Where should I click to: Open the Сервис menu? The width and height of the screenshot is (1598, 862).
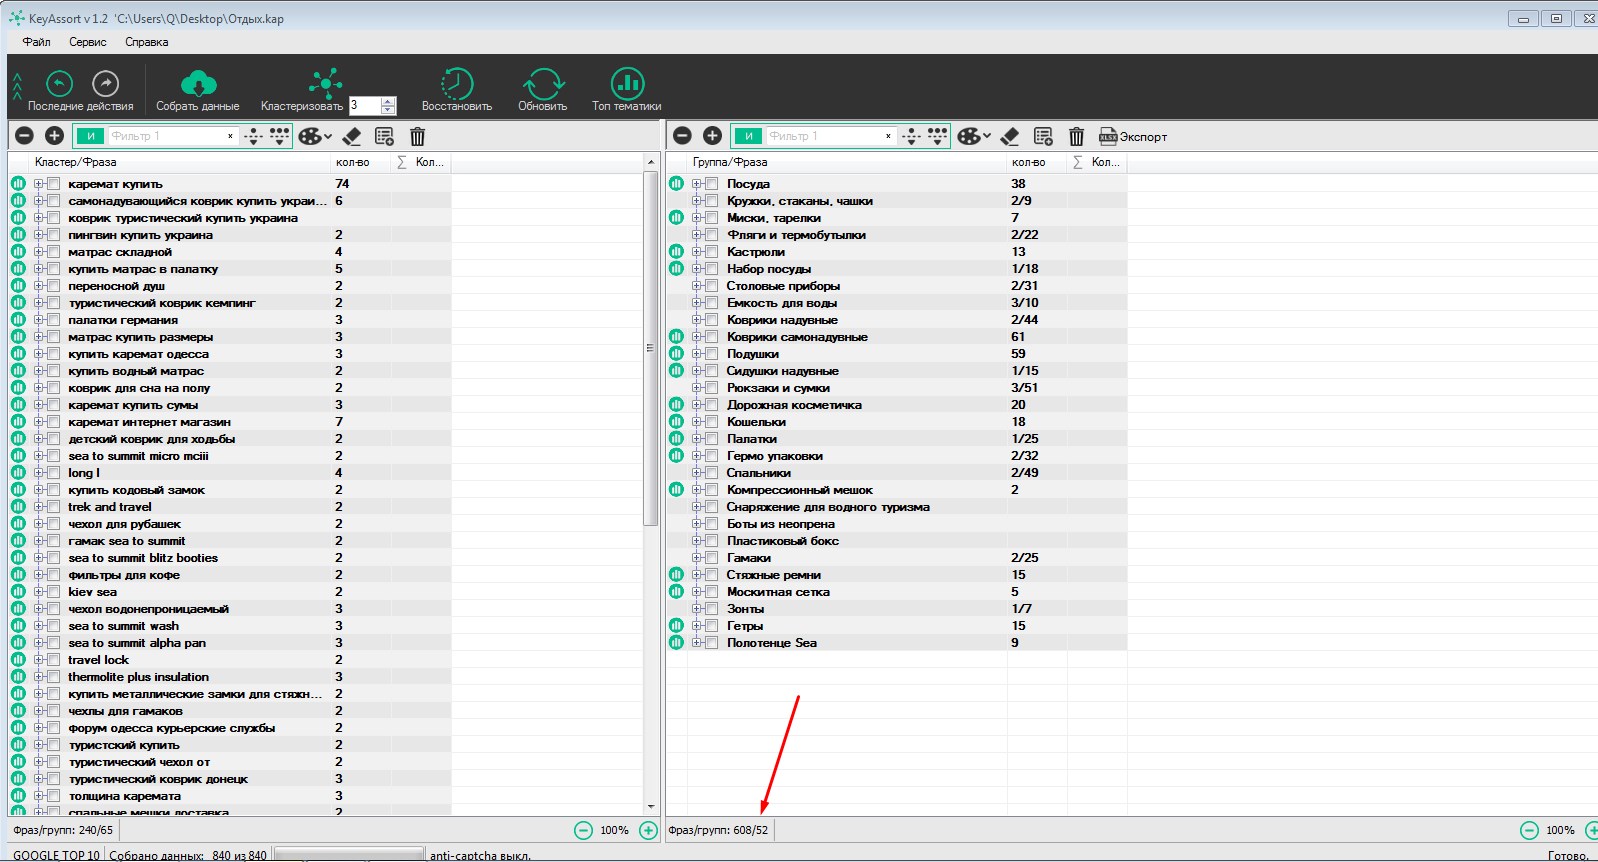[x=88, y=42]
